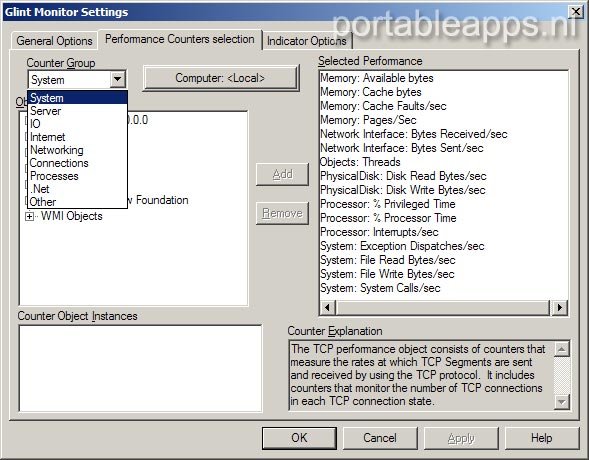Close the Glint Monitor Settings dialog
The image size is (589, 460).
(576, 12)
